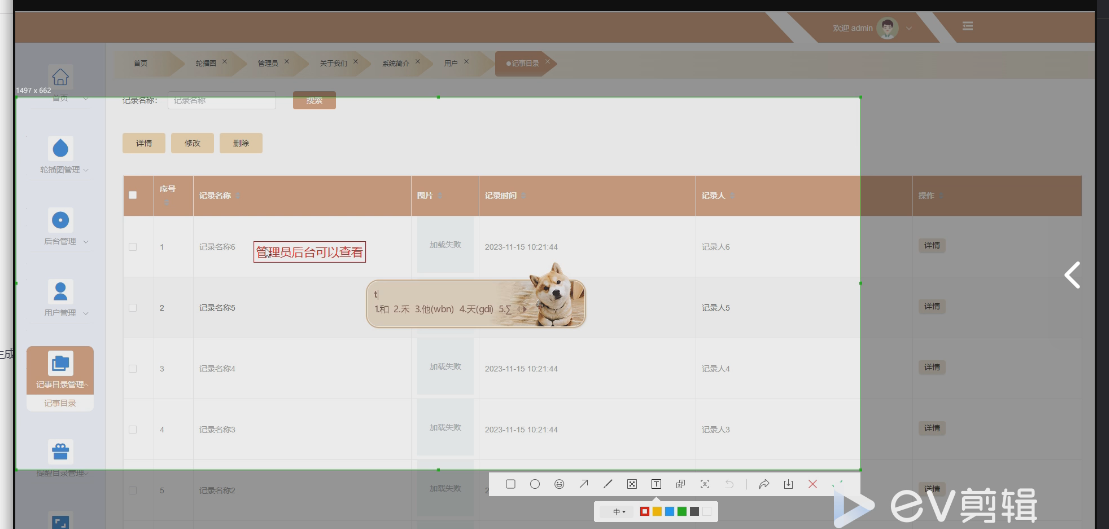Click the 用户管理 person icon
1109x529 pixels.
[x=61, y=291]
